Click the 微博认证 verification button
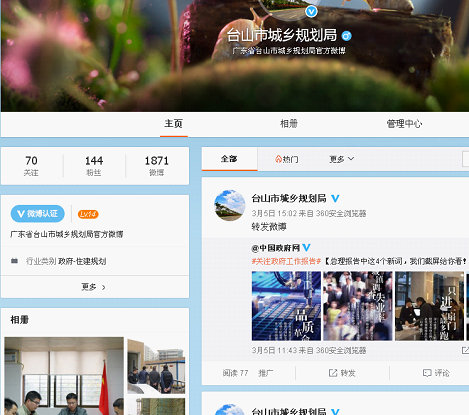 pyautogui.click(x=38, y=214)
